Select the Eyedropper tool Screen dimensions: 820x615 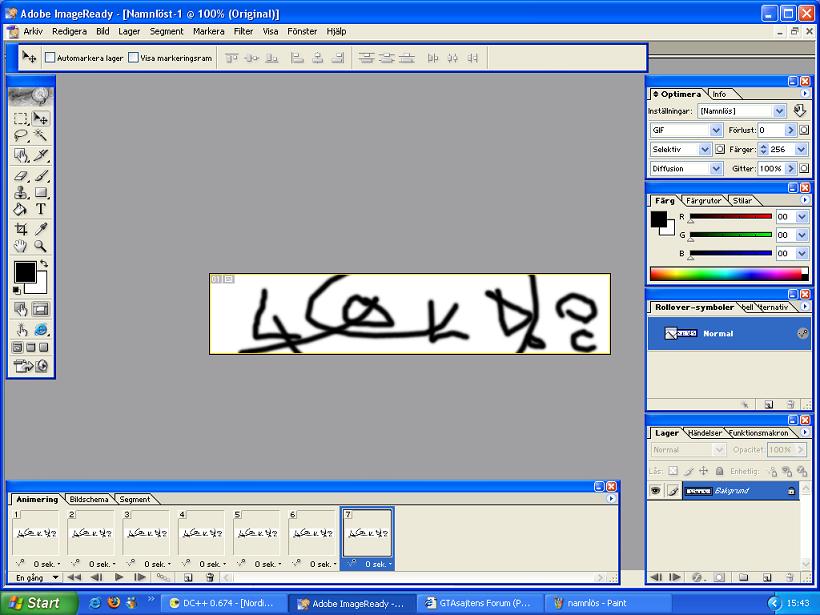click(40, 229)
